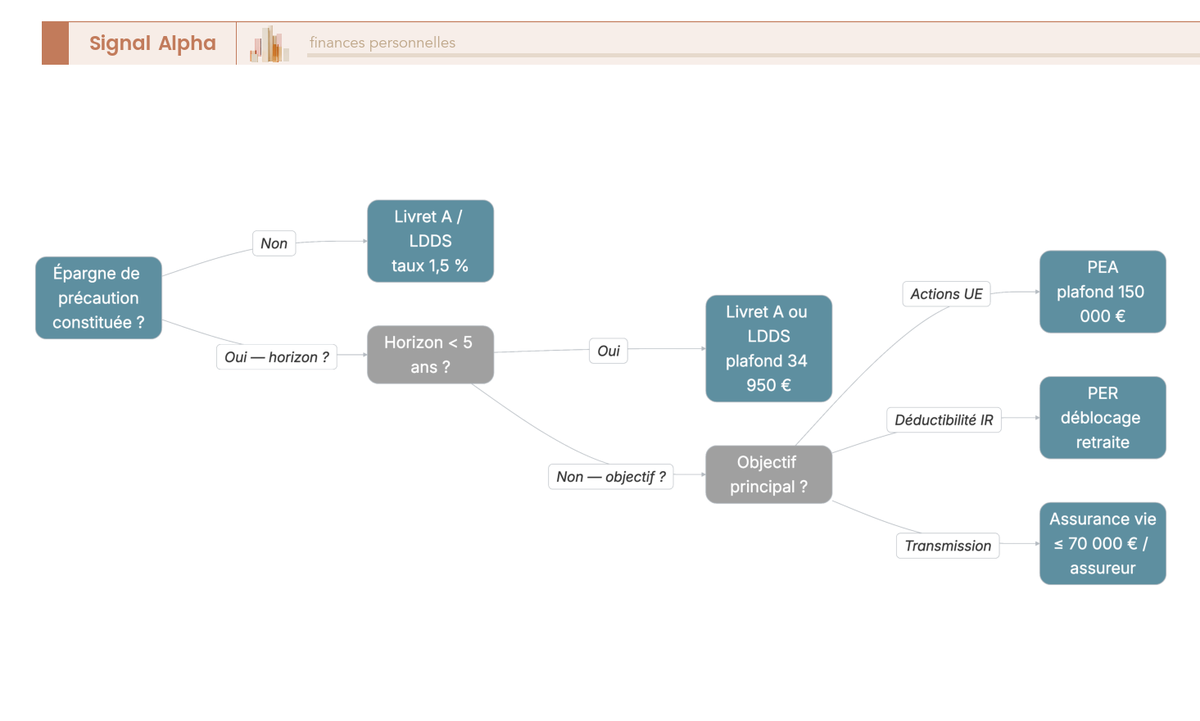The height and width of the screenshot is (721, 1200).
Task: Click the Non — objectif ? edge label
Action: click(611, 477)
